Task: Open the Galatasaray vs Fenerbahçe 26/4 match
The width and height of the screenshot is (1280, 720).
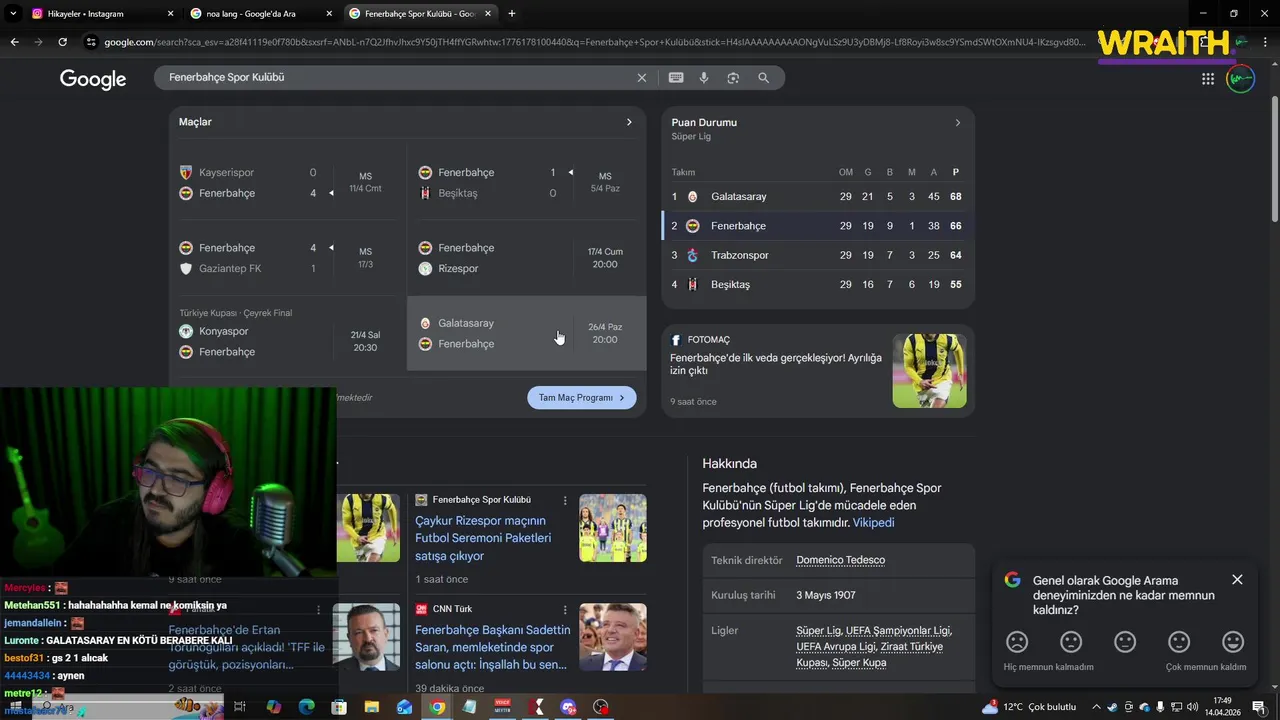Action: (526, 333)
